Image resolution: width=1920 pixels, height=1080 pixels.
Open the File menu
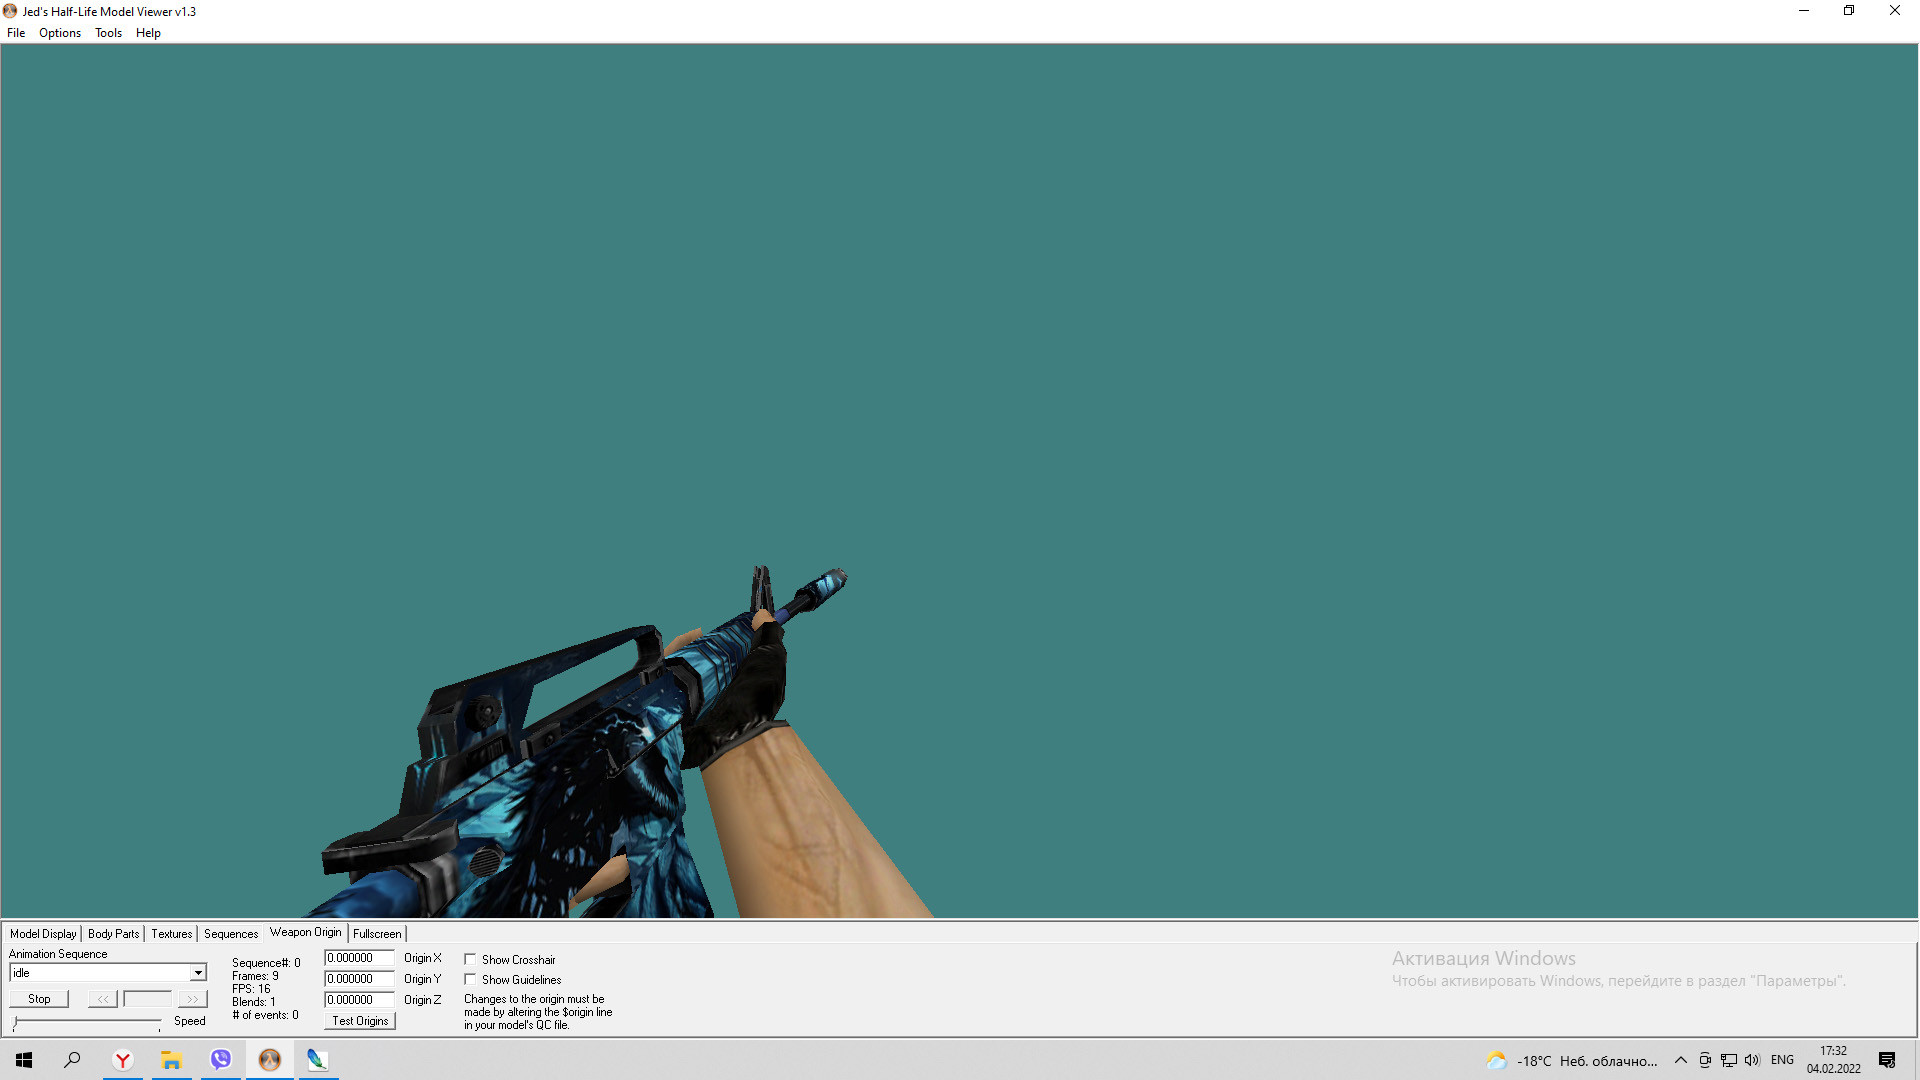16,33
